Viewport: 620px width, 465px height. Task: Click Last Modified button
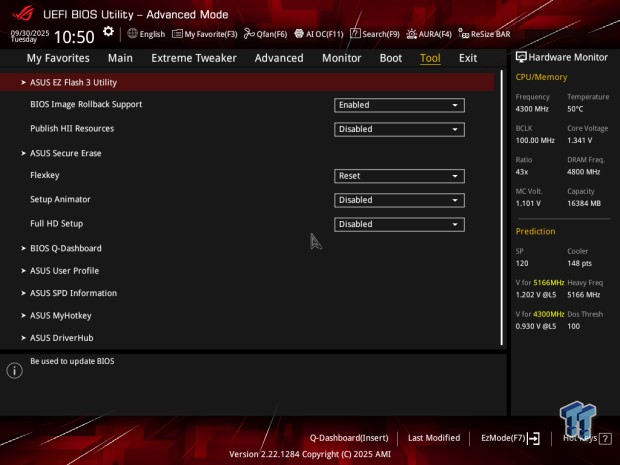434,438
